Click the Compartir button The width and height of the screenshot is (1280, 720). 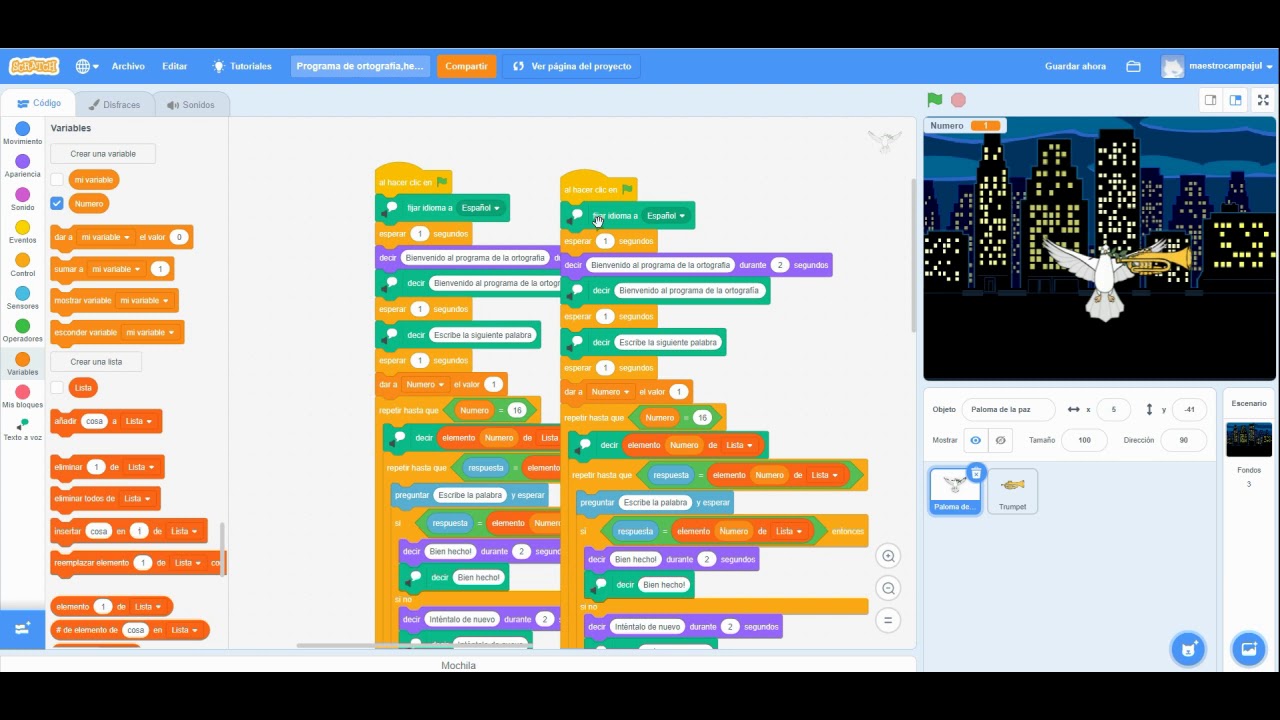(466, 66)
